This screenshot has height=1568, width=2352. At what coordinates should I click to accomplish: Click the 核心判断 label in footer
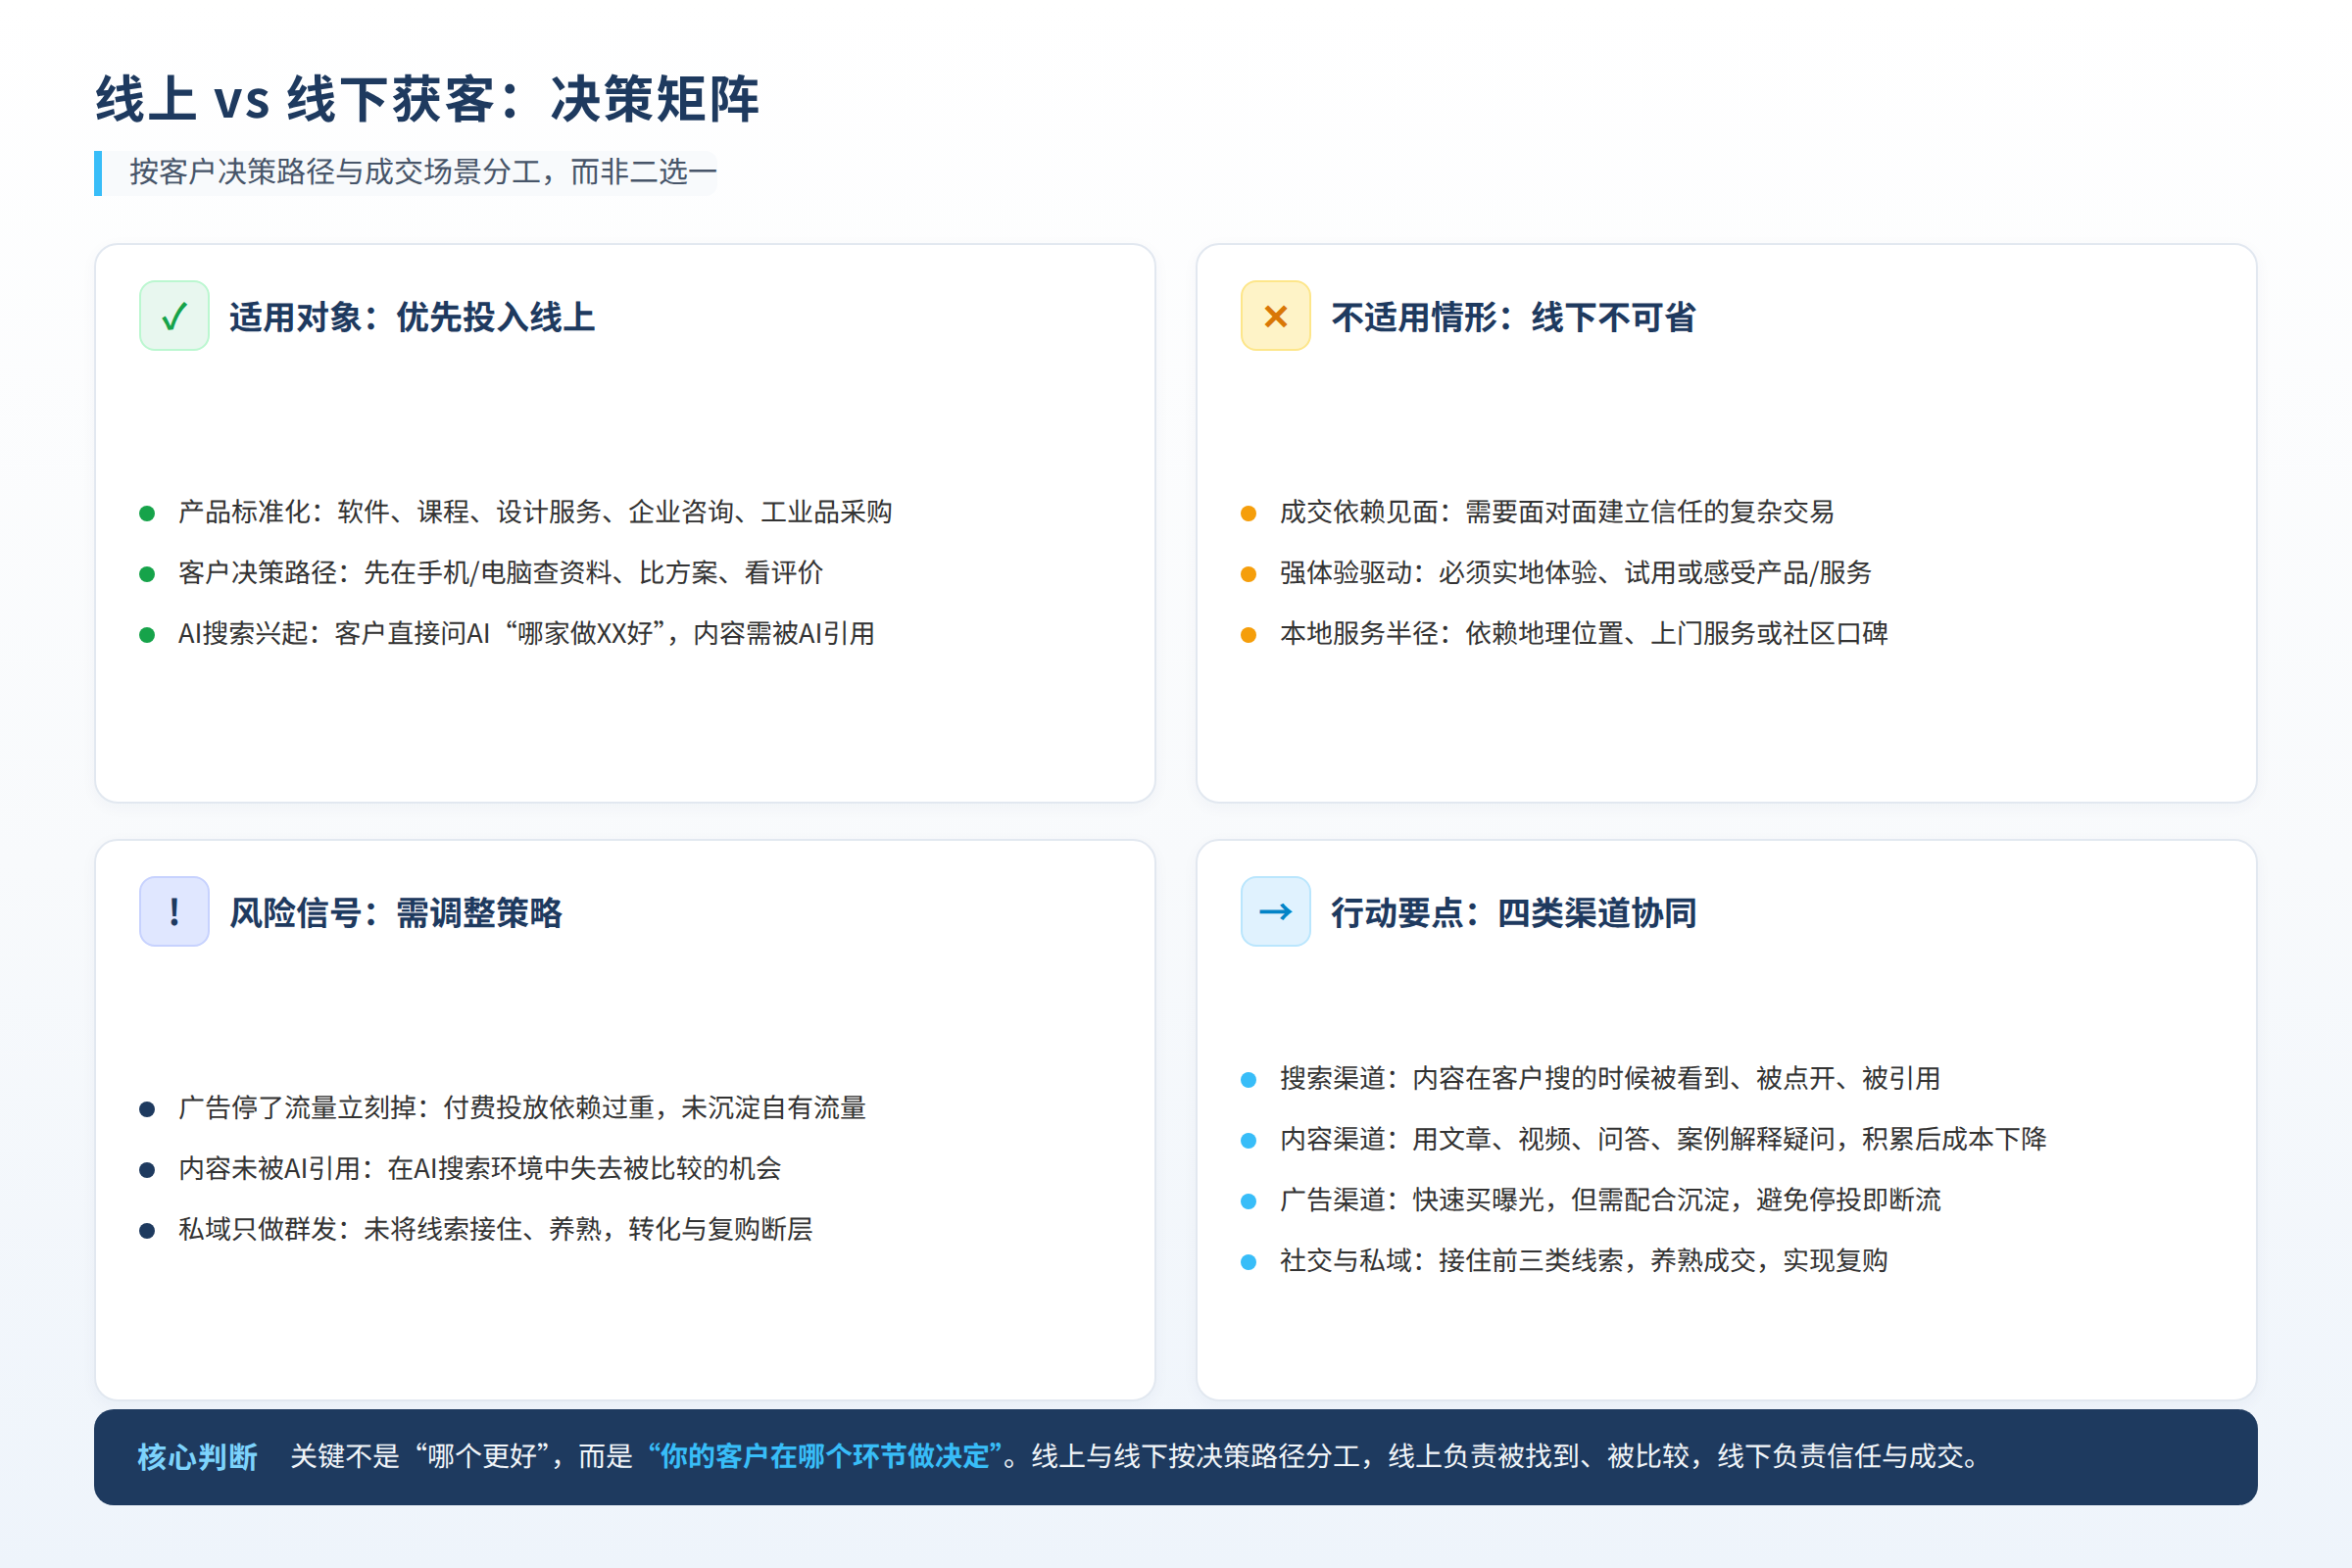pyautogui.click(x=197, y=1457)
